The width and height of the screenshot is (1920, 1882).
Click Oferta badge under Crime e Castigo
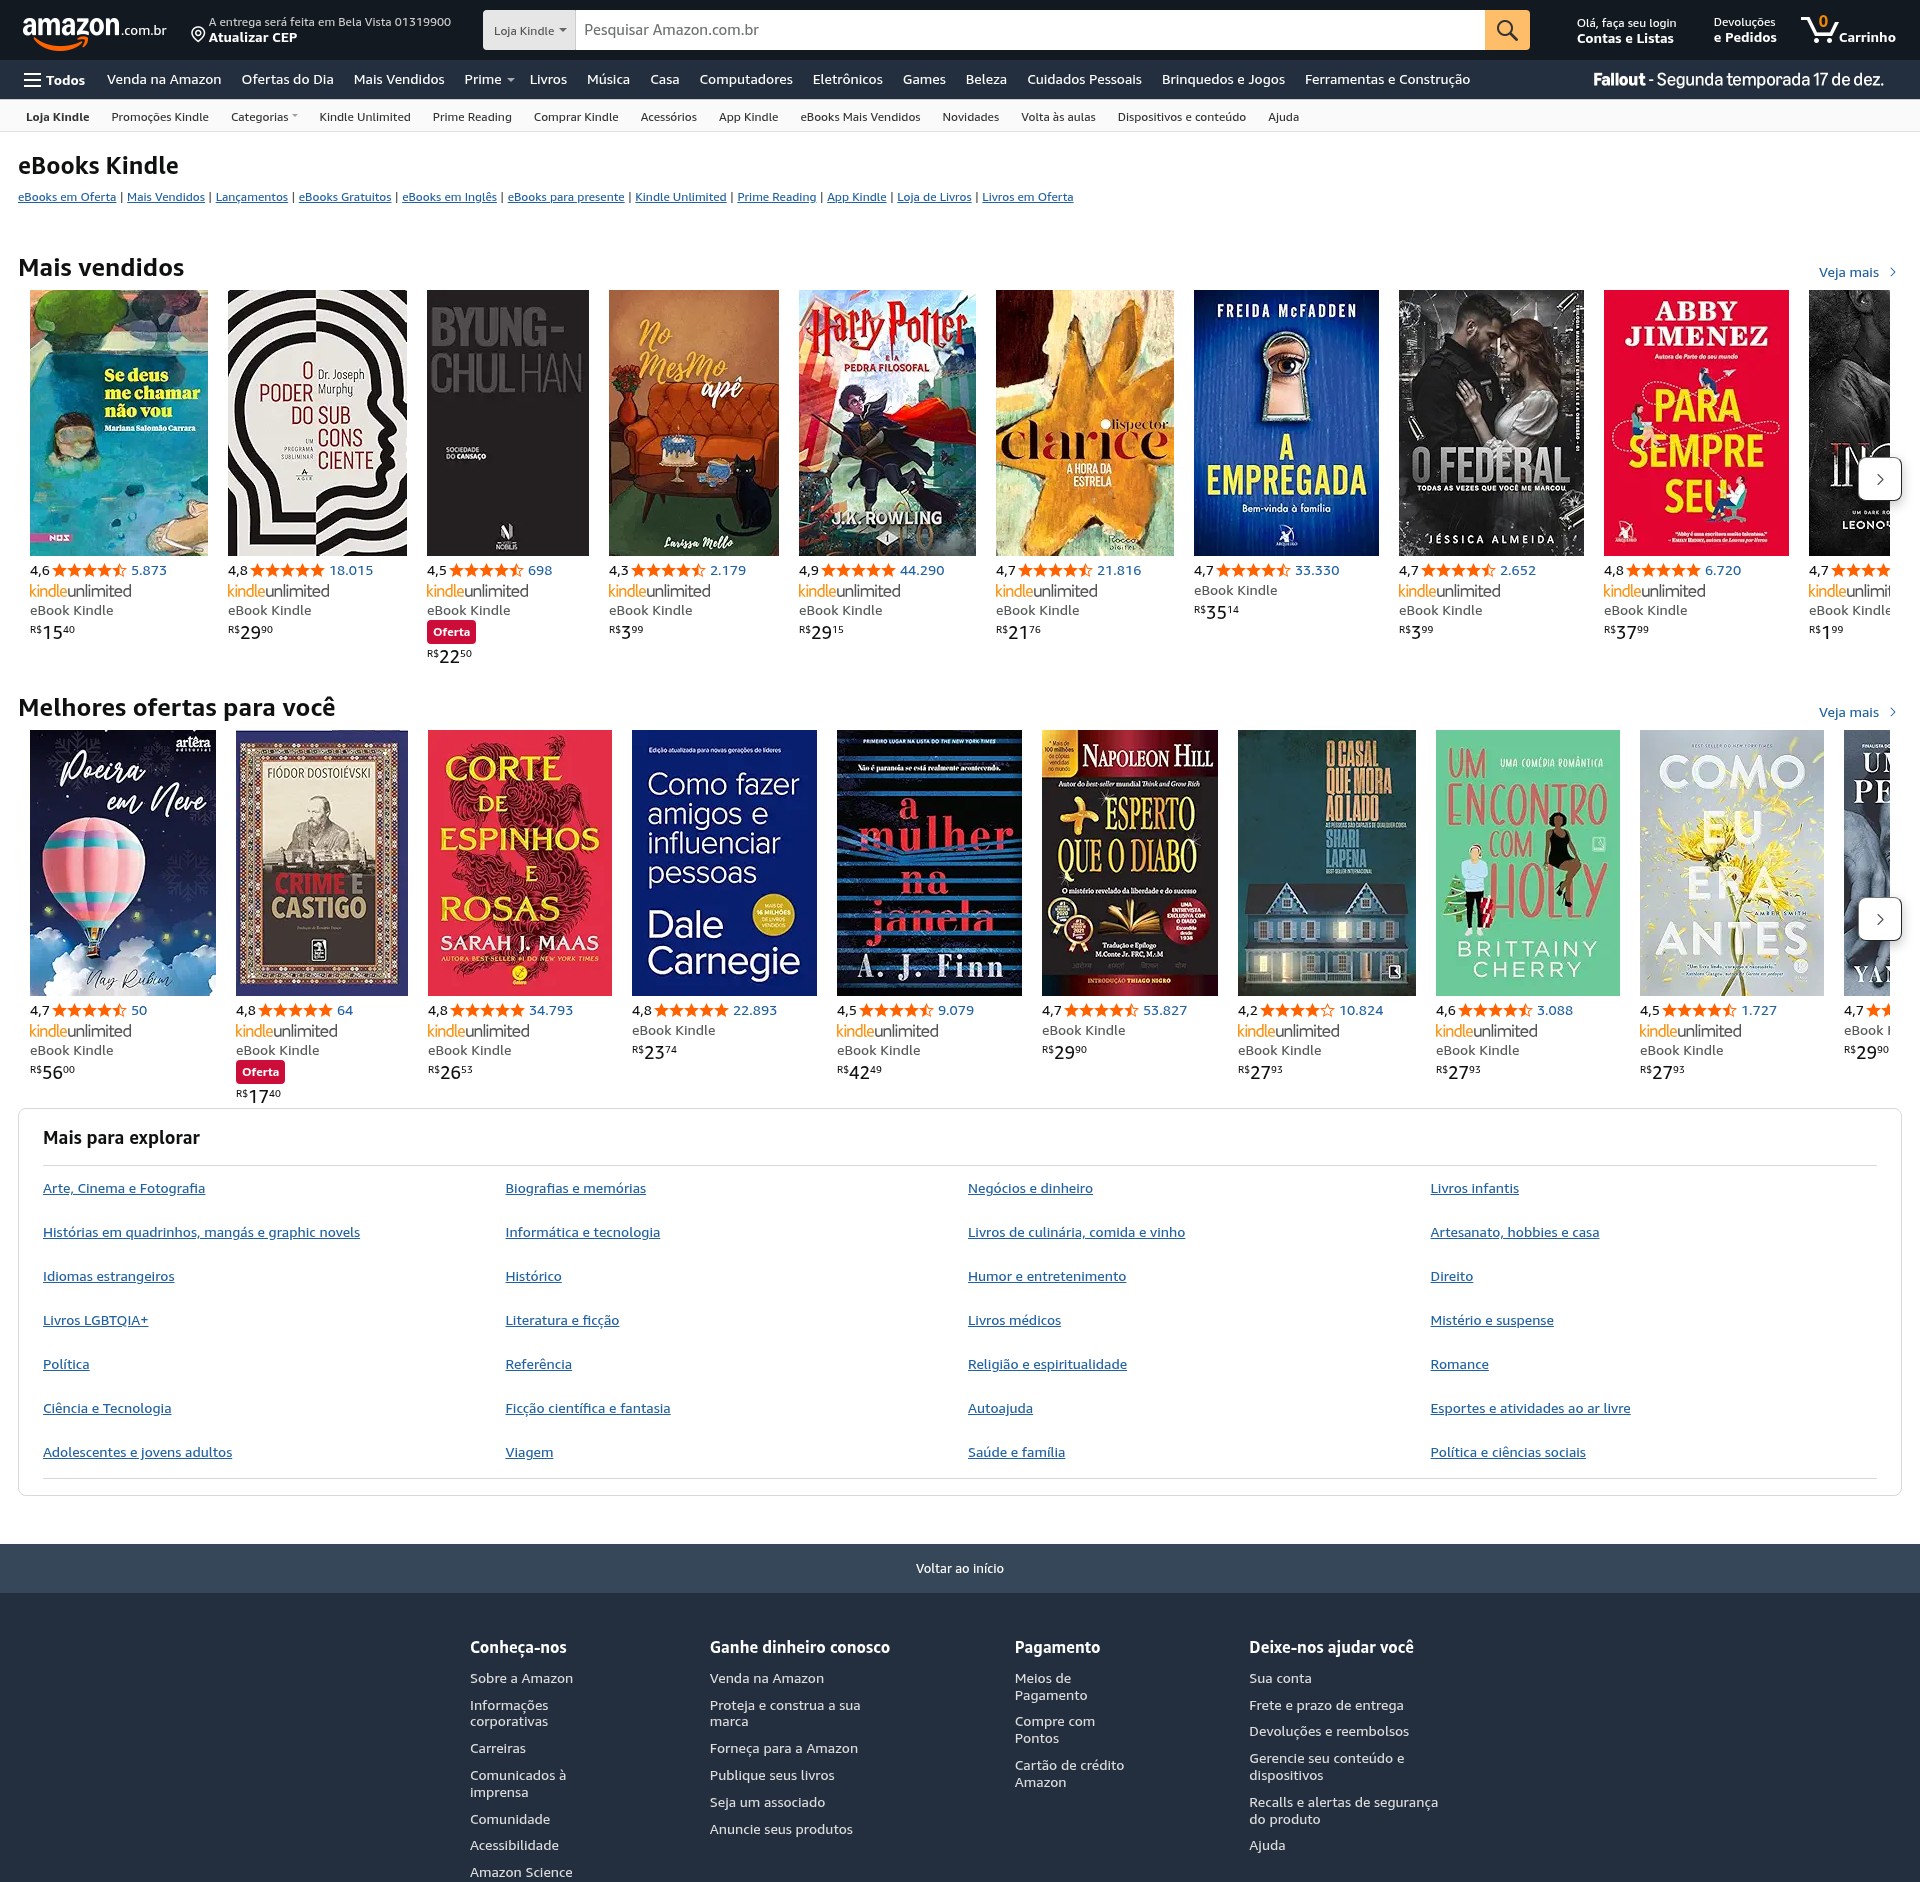(260, 1072)
